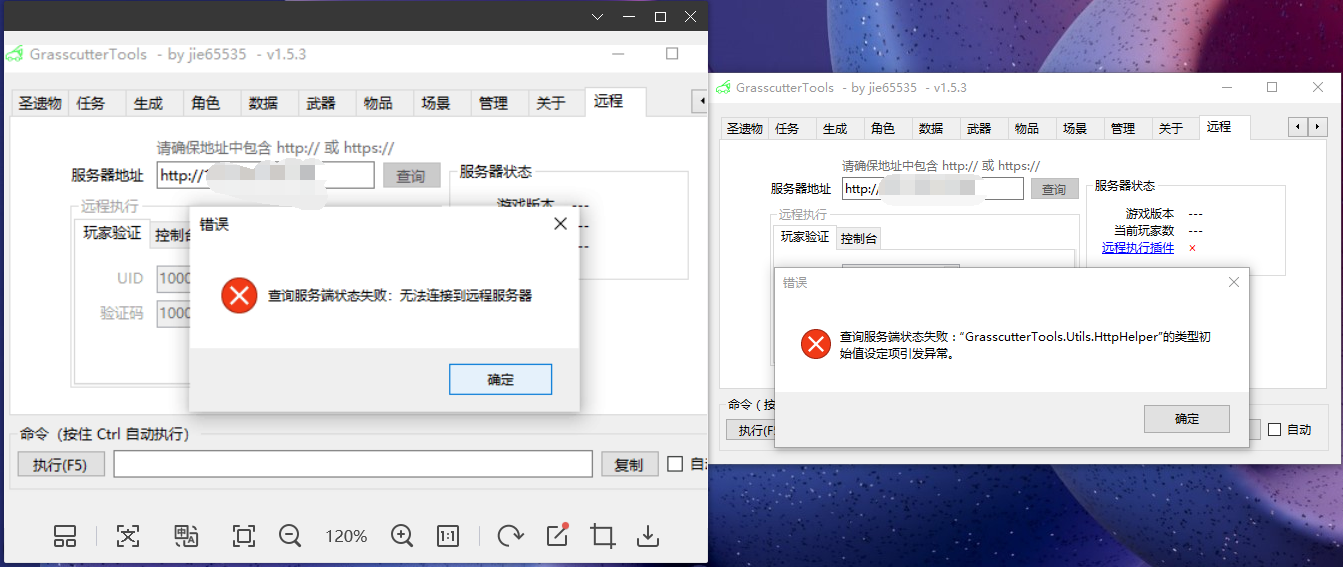Screen dimensions: 1343x567
Task: Click command input box beside 执行(F5) in viewer
Action: point(353,464)
